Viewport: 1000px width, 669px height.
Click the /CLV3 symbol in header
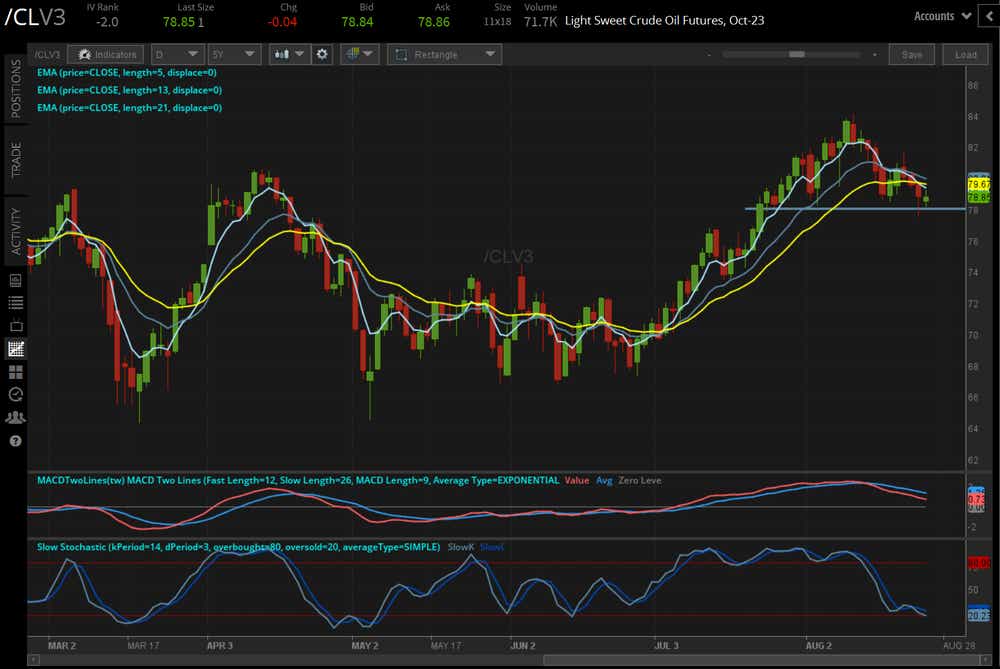pyautogui.click(x=35, y=17)
